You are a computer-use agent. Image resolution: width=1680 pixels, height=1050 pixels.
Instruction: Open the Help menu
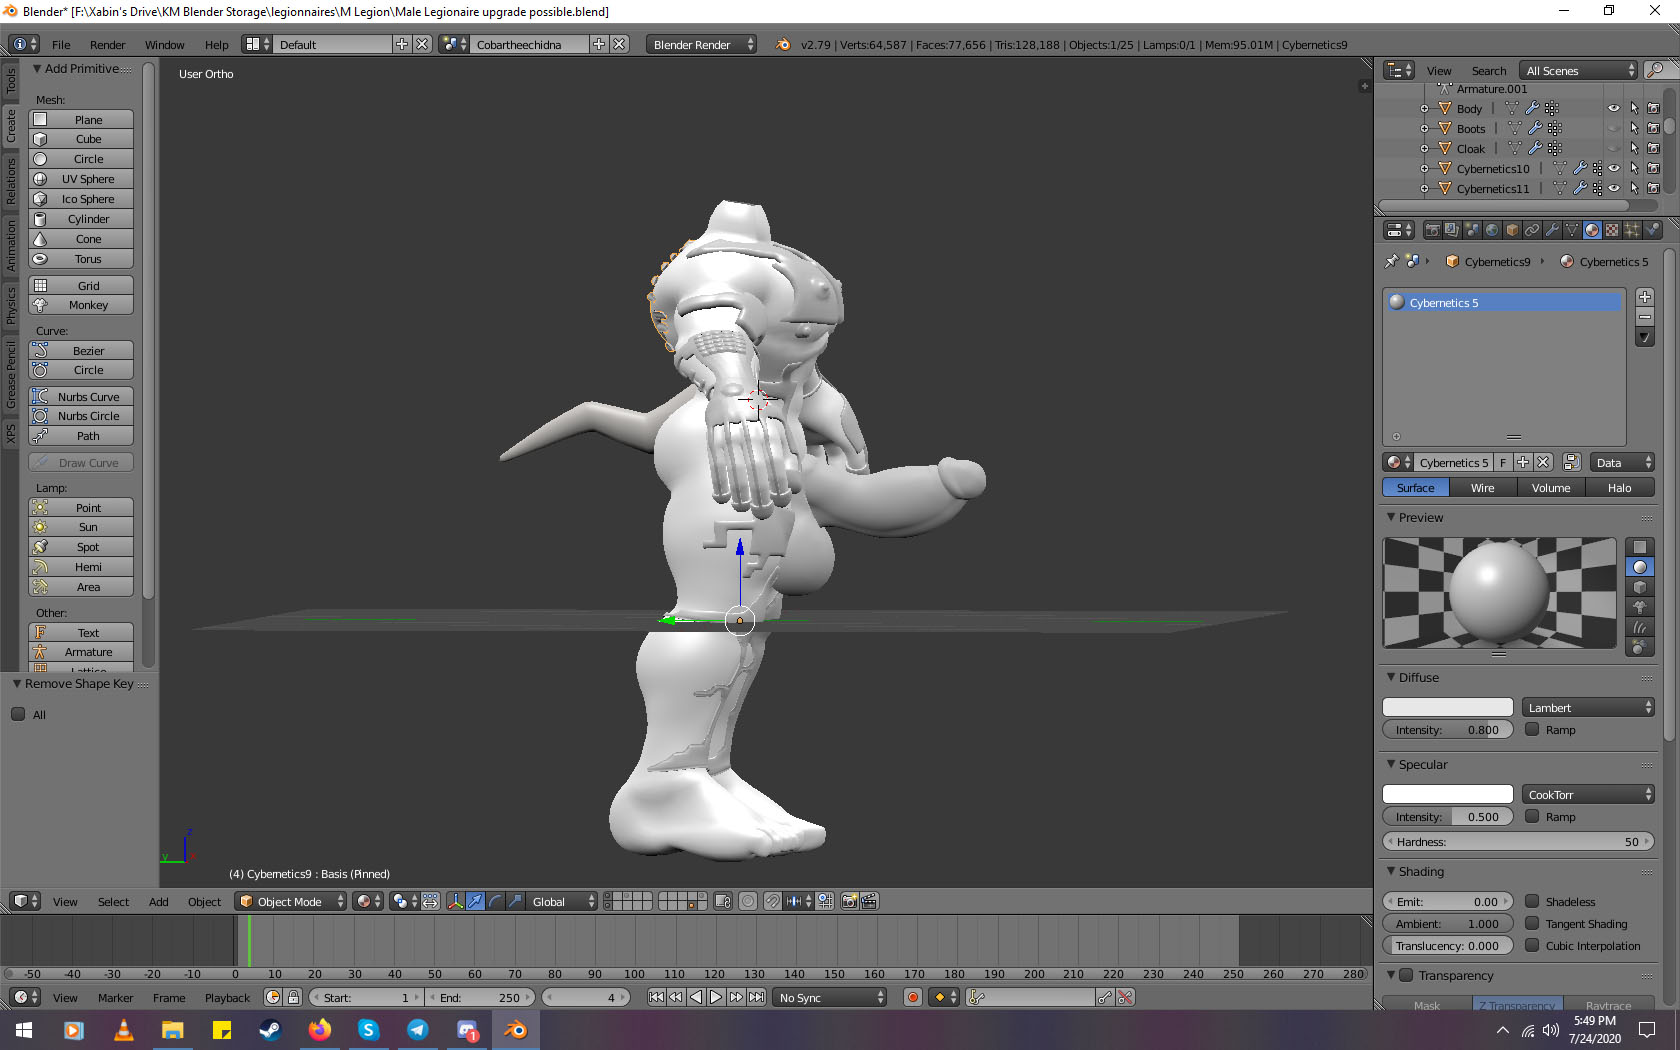click(x=217, y=44)
